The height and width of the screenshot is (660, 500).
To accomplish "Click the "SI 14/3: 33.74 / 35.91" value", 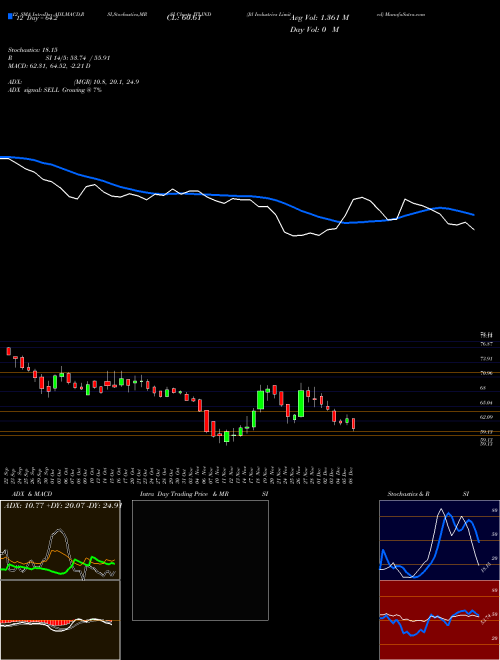I will point(78,58).
